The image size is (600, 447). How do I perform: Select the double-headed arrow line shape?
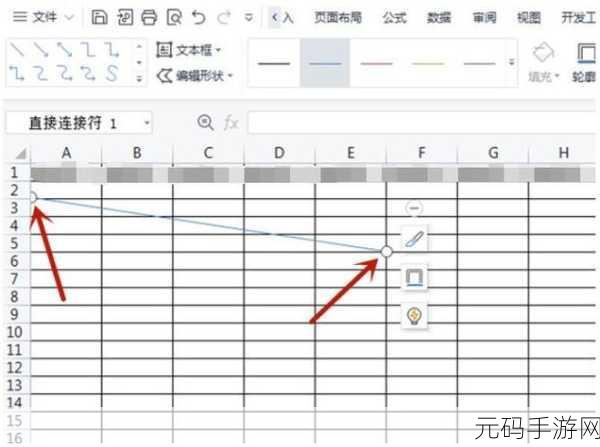click(x=64, y=50)
